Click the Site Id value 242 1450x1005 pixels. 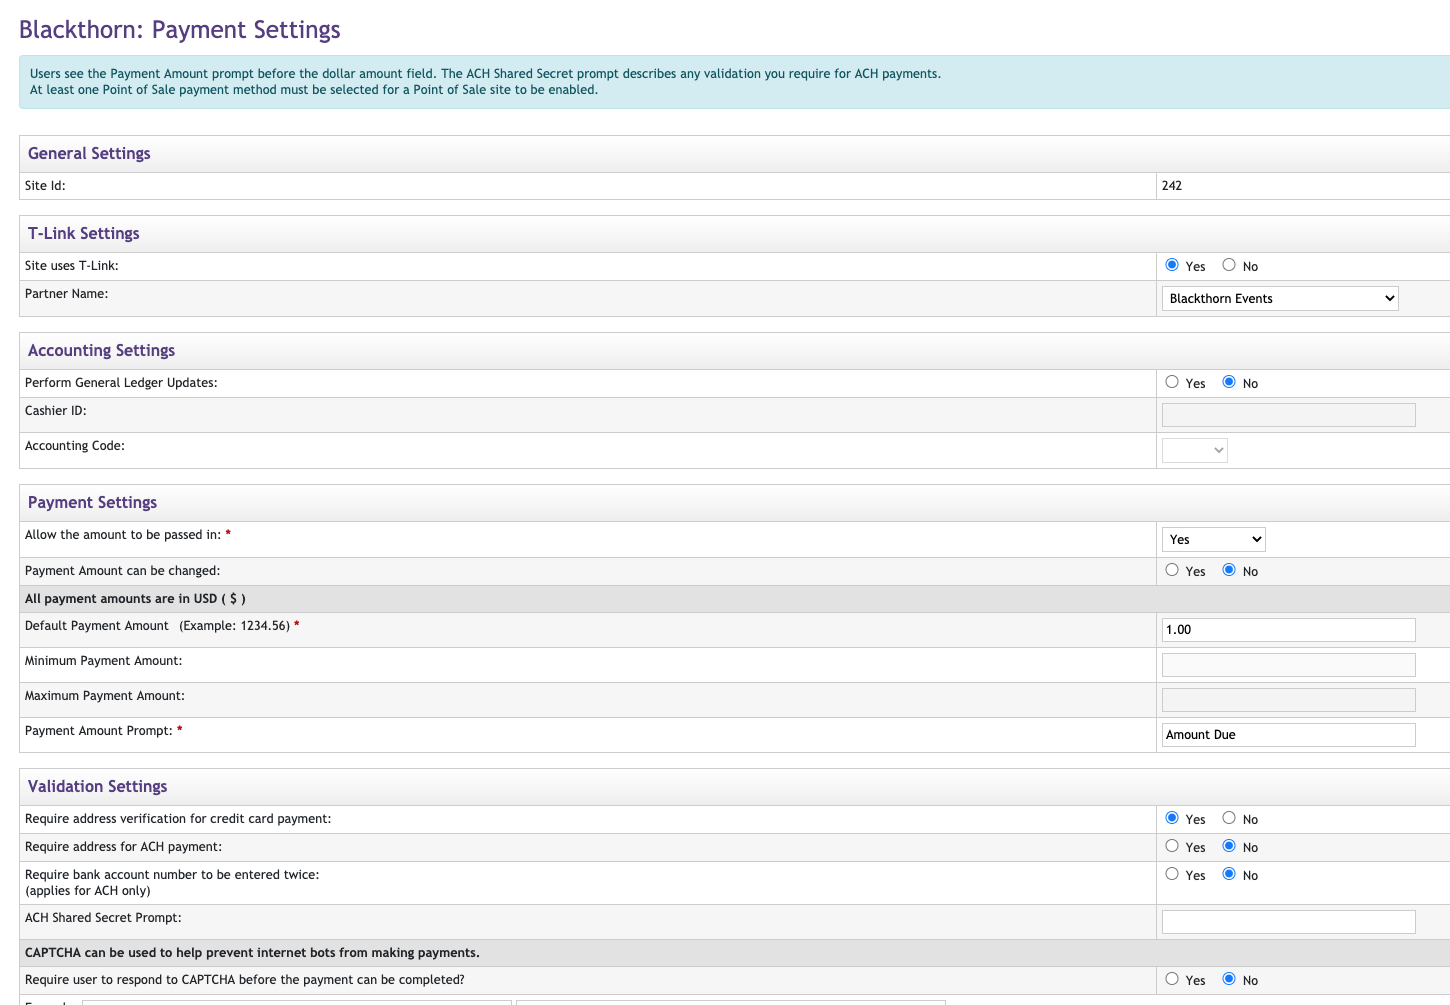pos(1172,186)
